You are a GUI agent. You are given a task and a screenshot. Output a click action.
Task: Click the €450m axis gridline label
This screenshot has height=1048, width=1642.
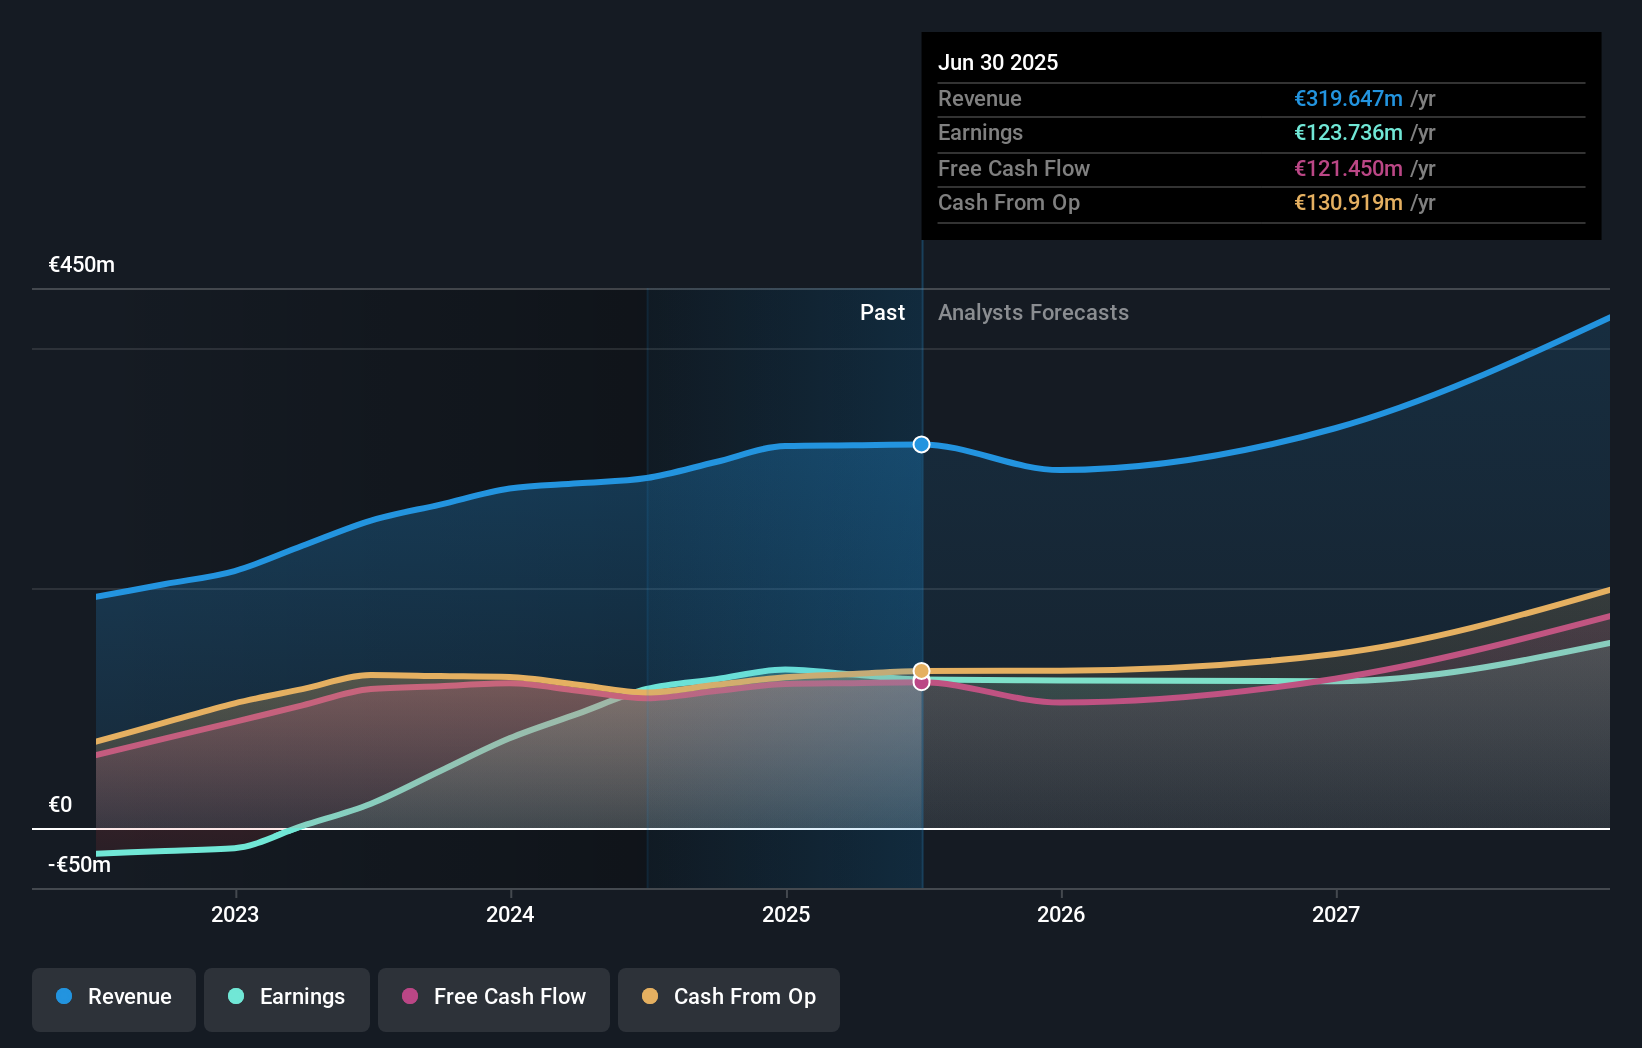pyautogui.click(x=81, y=265)
